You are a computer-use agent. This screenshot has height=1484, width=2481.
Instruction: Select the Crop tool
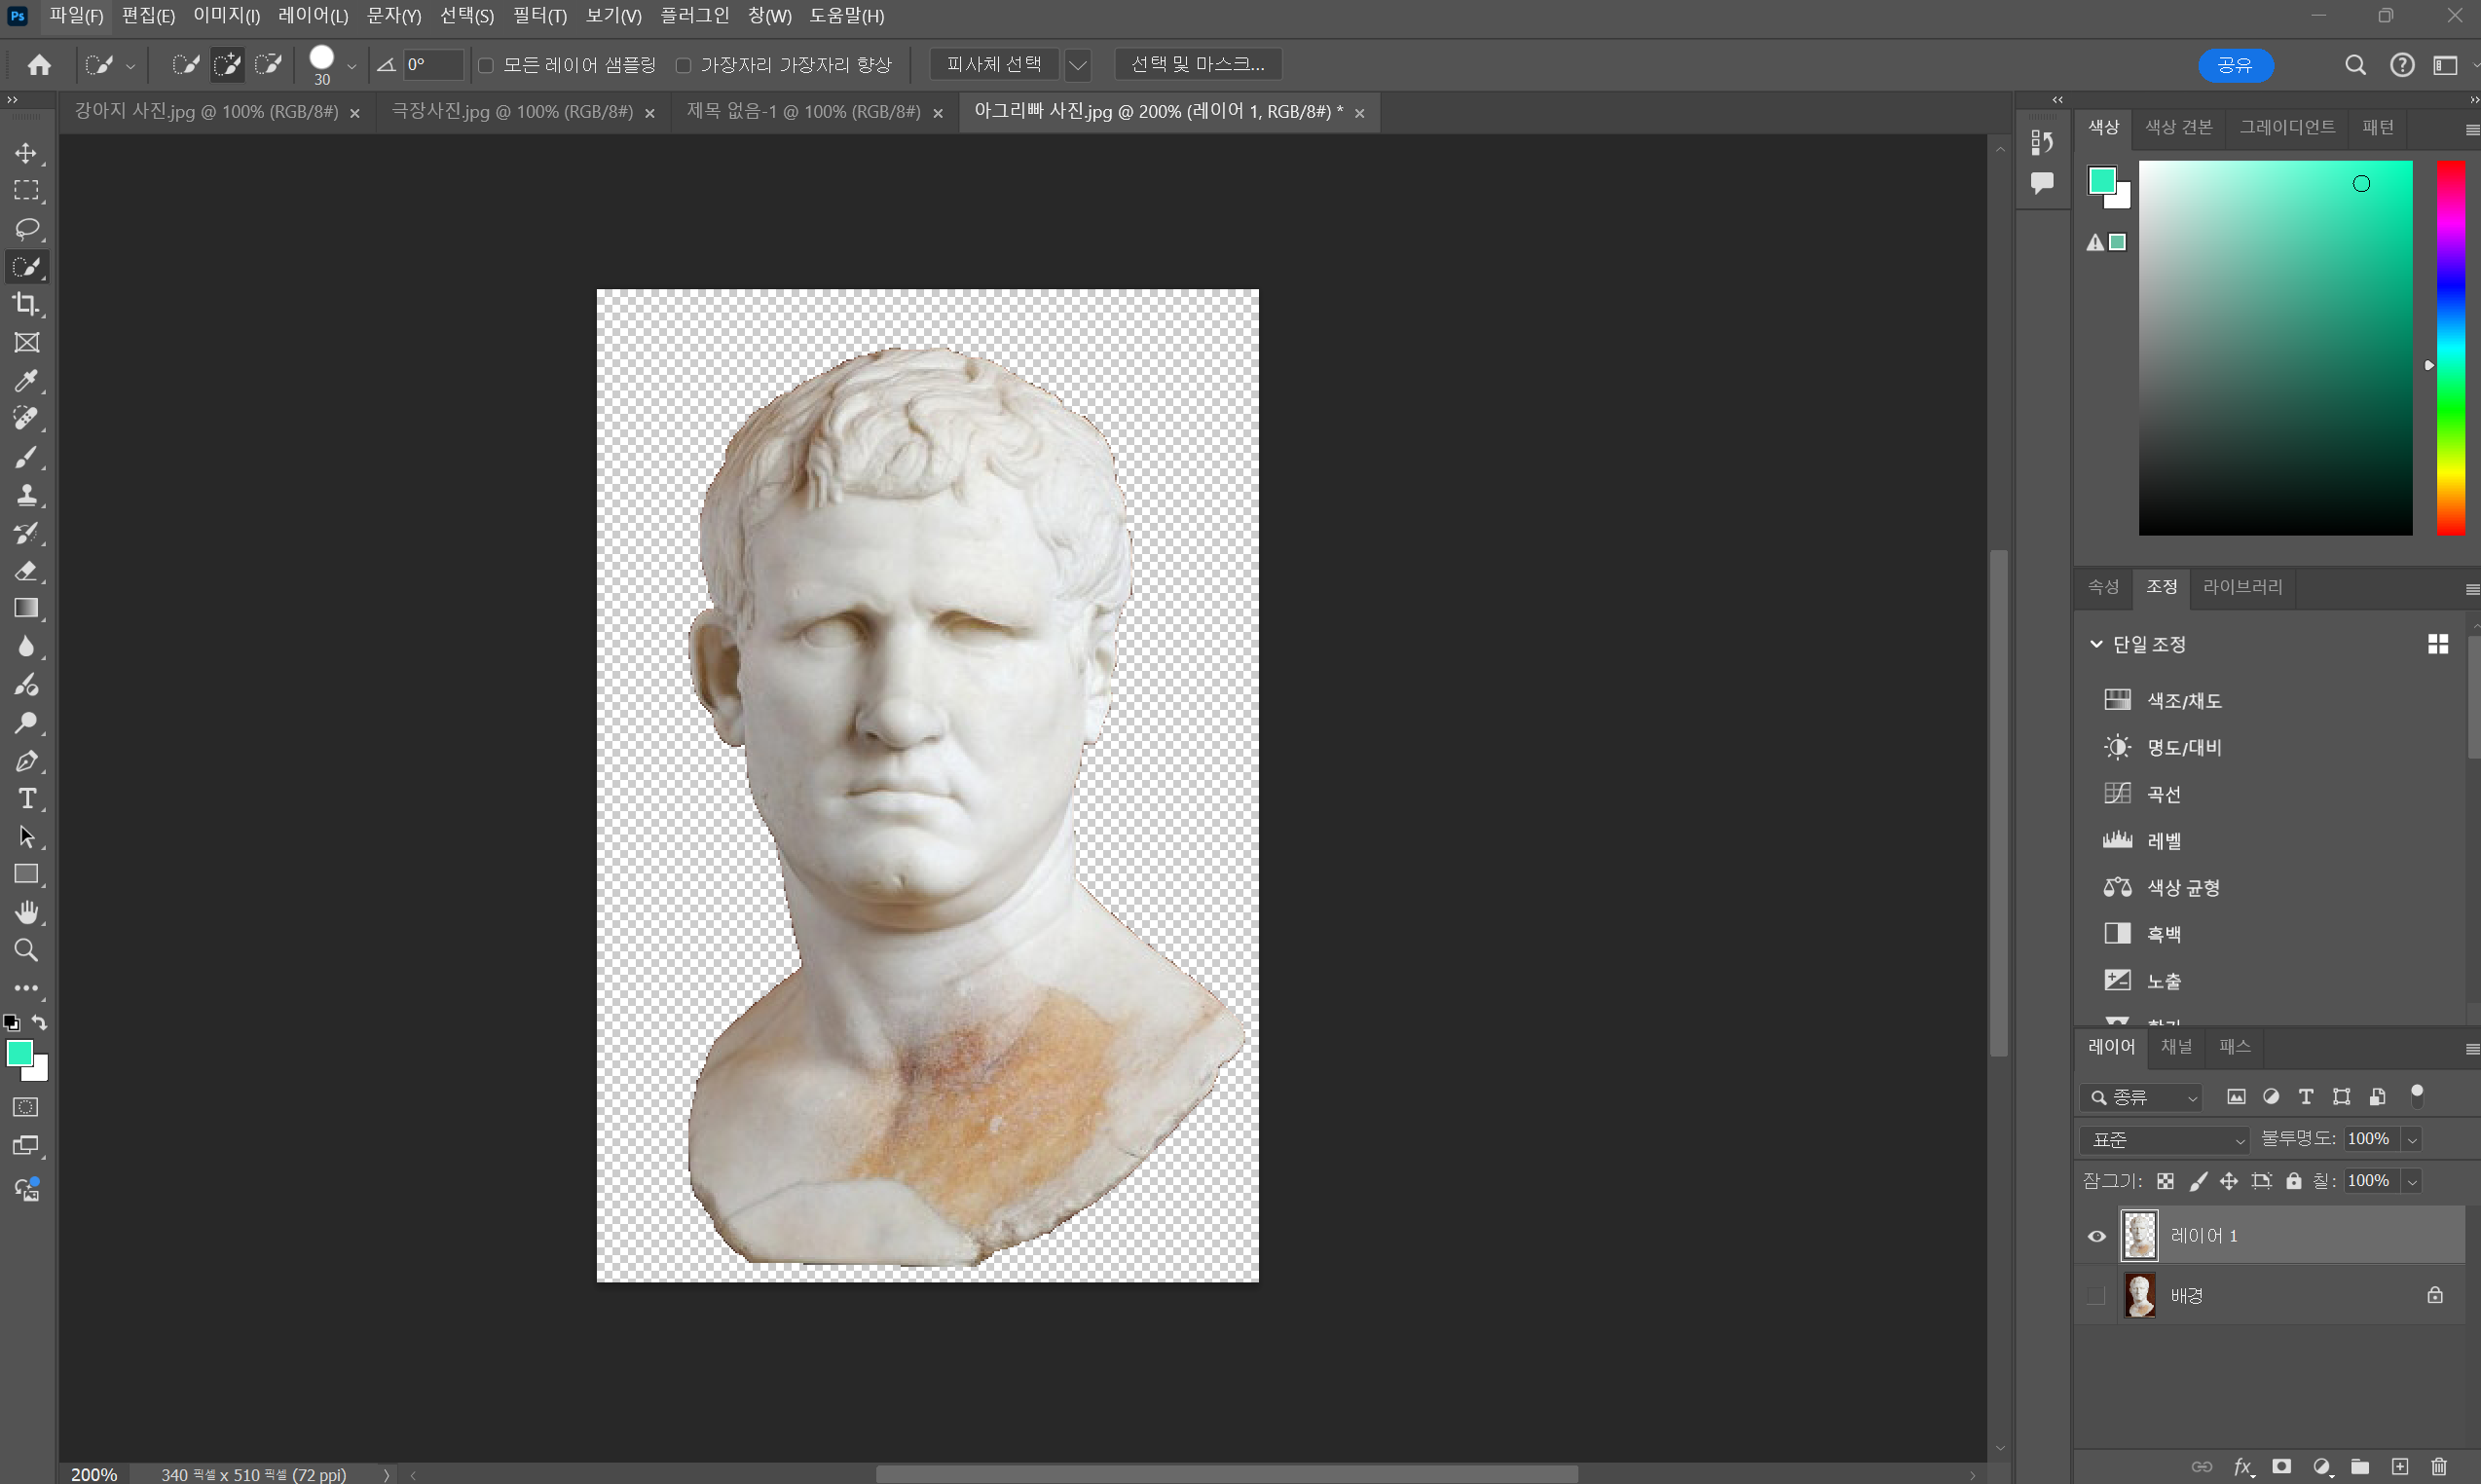26,304
